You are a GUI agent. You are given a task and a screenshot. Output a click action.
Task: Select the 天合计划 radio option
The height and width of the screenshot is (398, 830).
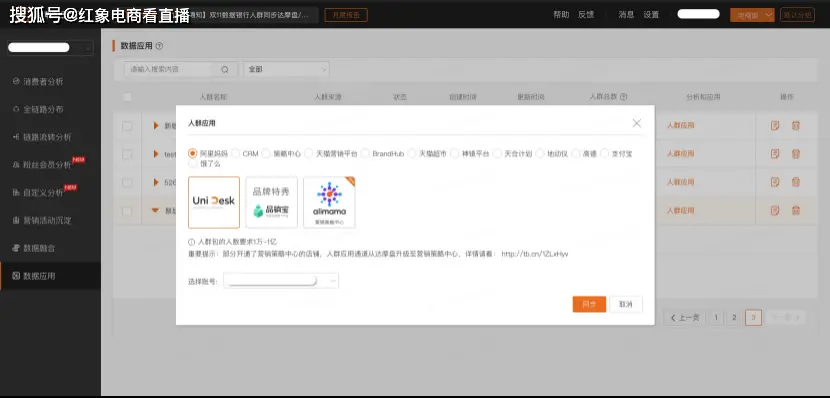(x=497, y=153)
